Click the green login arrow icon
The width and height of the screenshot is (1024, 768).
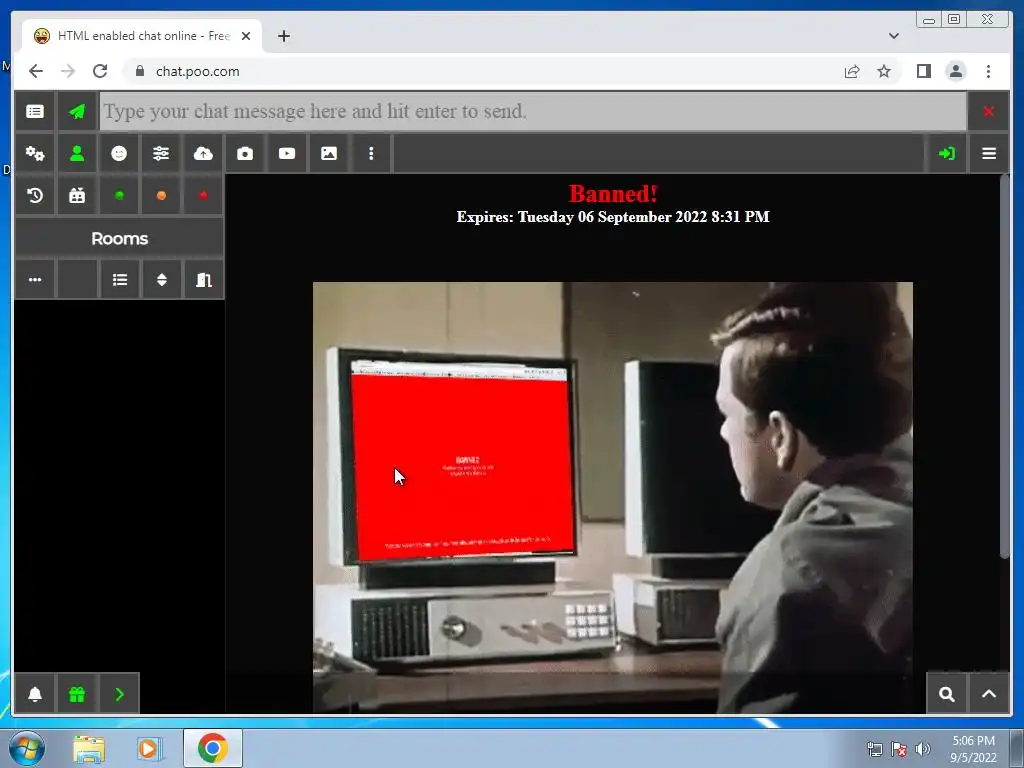[946, 153]
